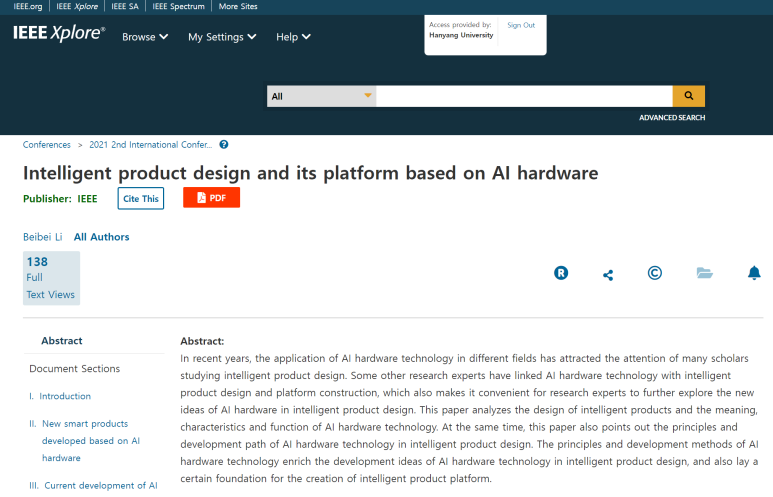Open the IEEE Spectrum site link
Image resolution: width=773 pixels, height=497 pixels.
[x=178, y=6]
